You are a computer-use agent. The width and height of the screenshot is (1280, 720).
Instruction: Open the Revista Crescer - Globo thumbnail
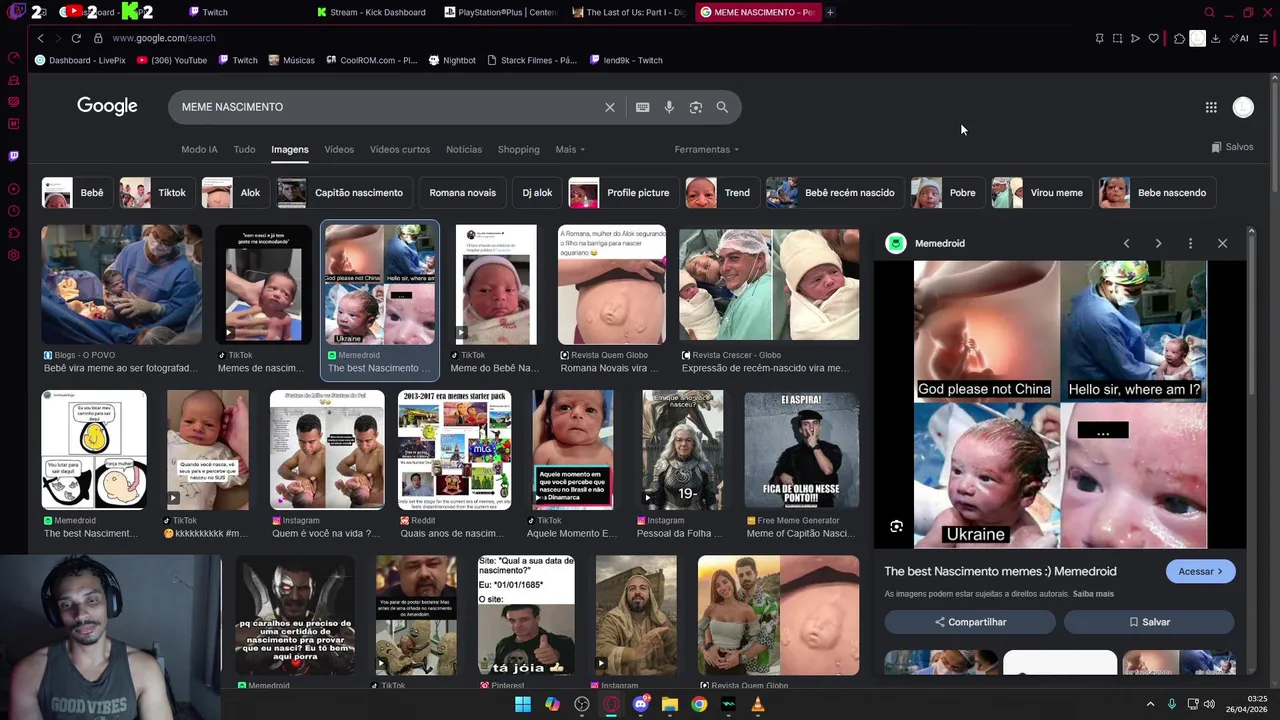coord(769,284)
